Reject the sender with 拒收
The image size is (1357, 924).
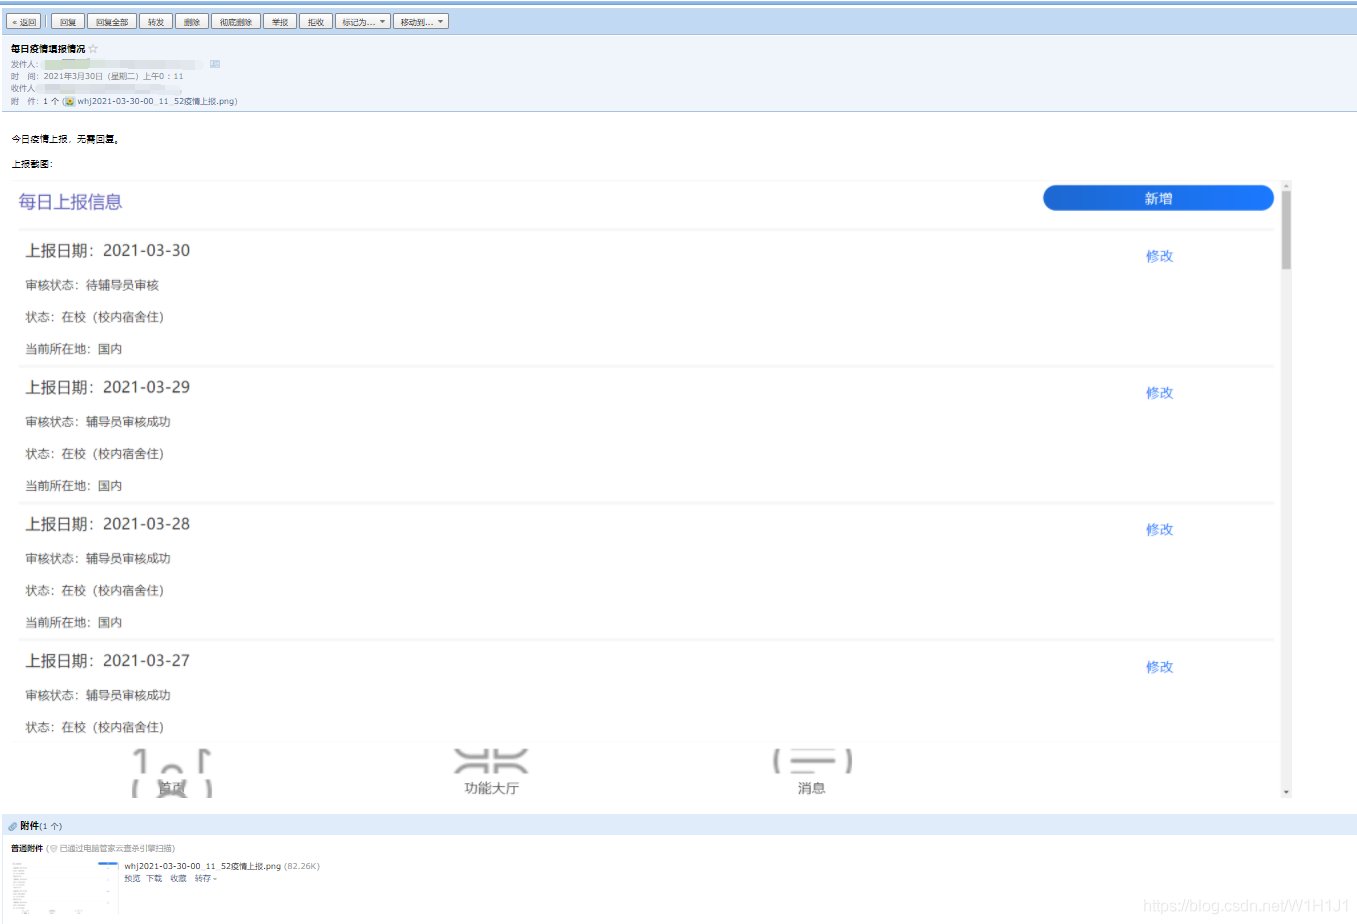(316, 21)
